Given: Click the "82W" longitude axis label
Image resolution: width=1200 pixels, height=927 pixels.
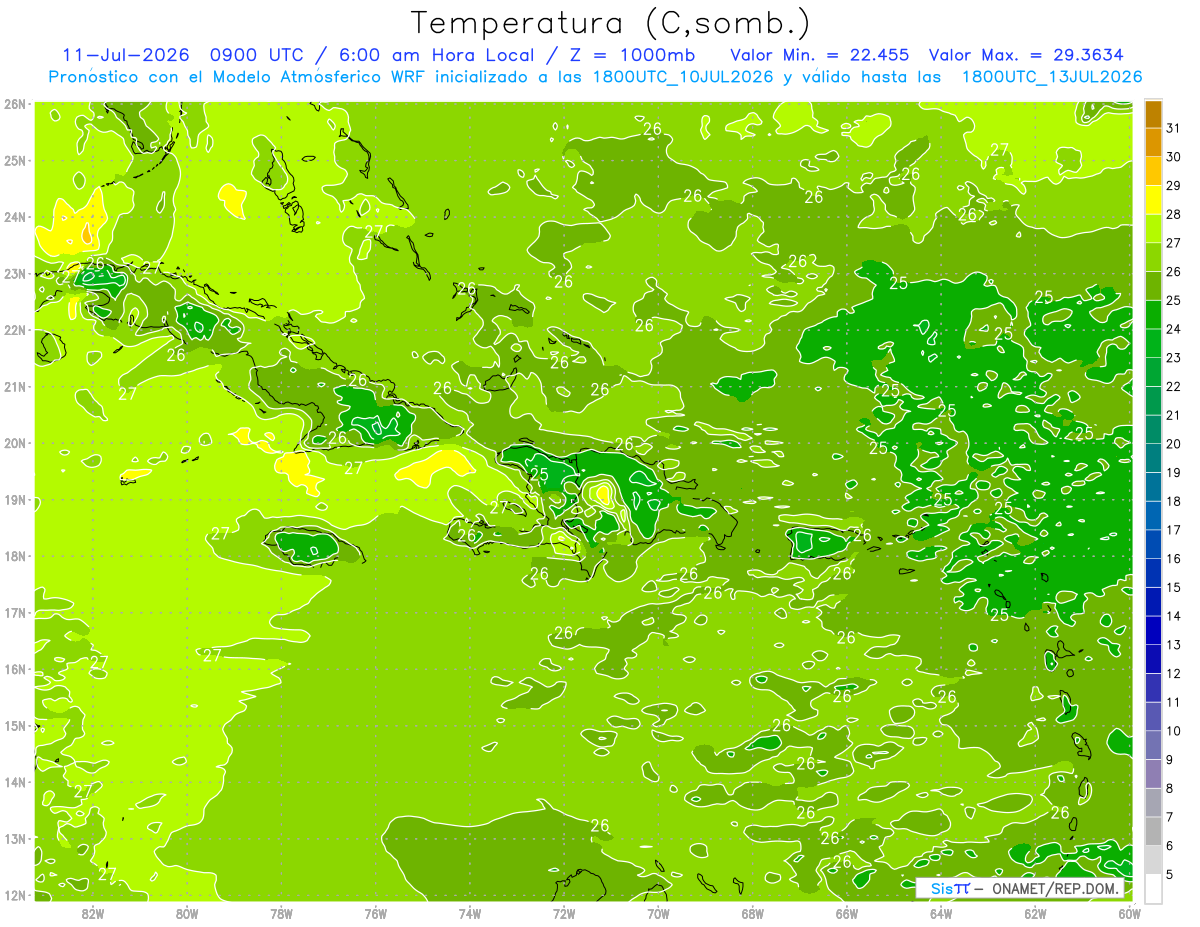Looking at the screenshot, I should coord(93,913).
